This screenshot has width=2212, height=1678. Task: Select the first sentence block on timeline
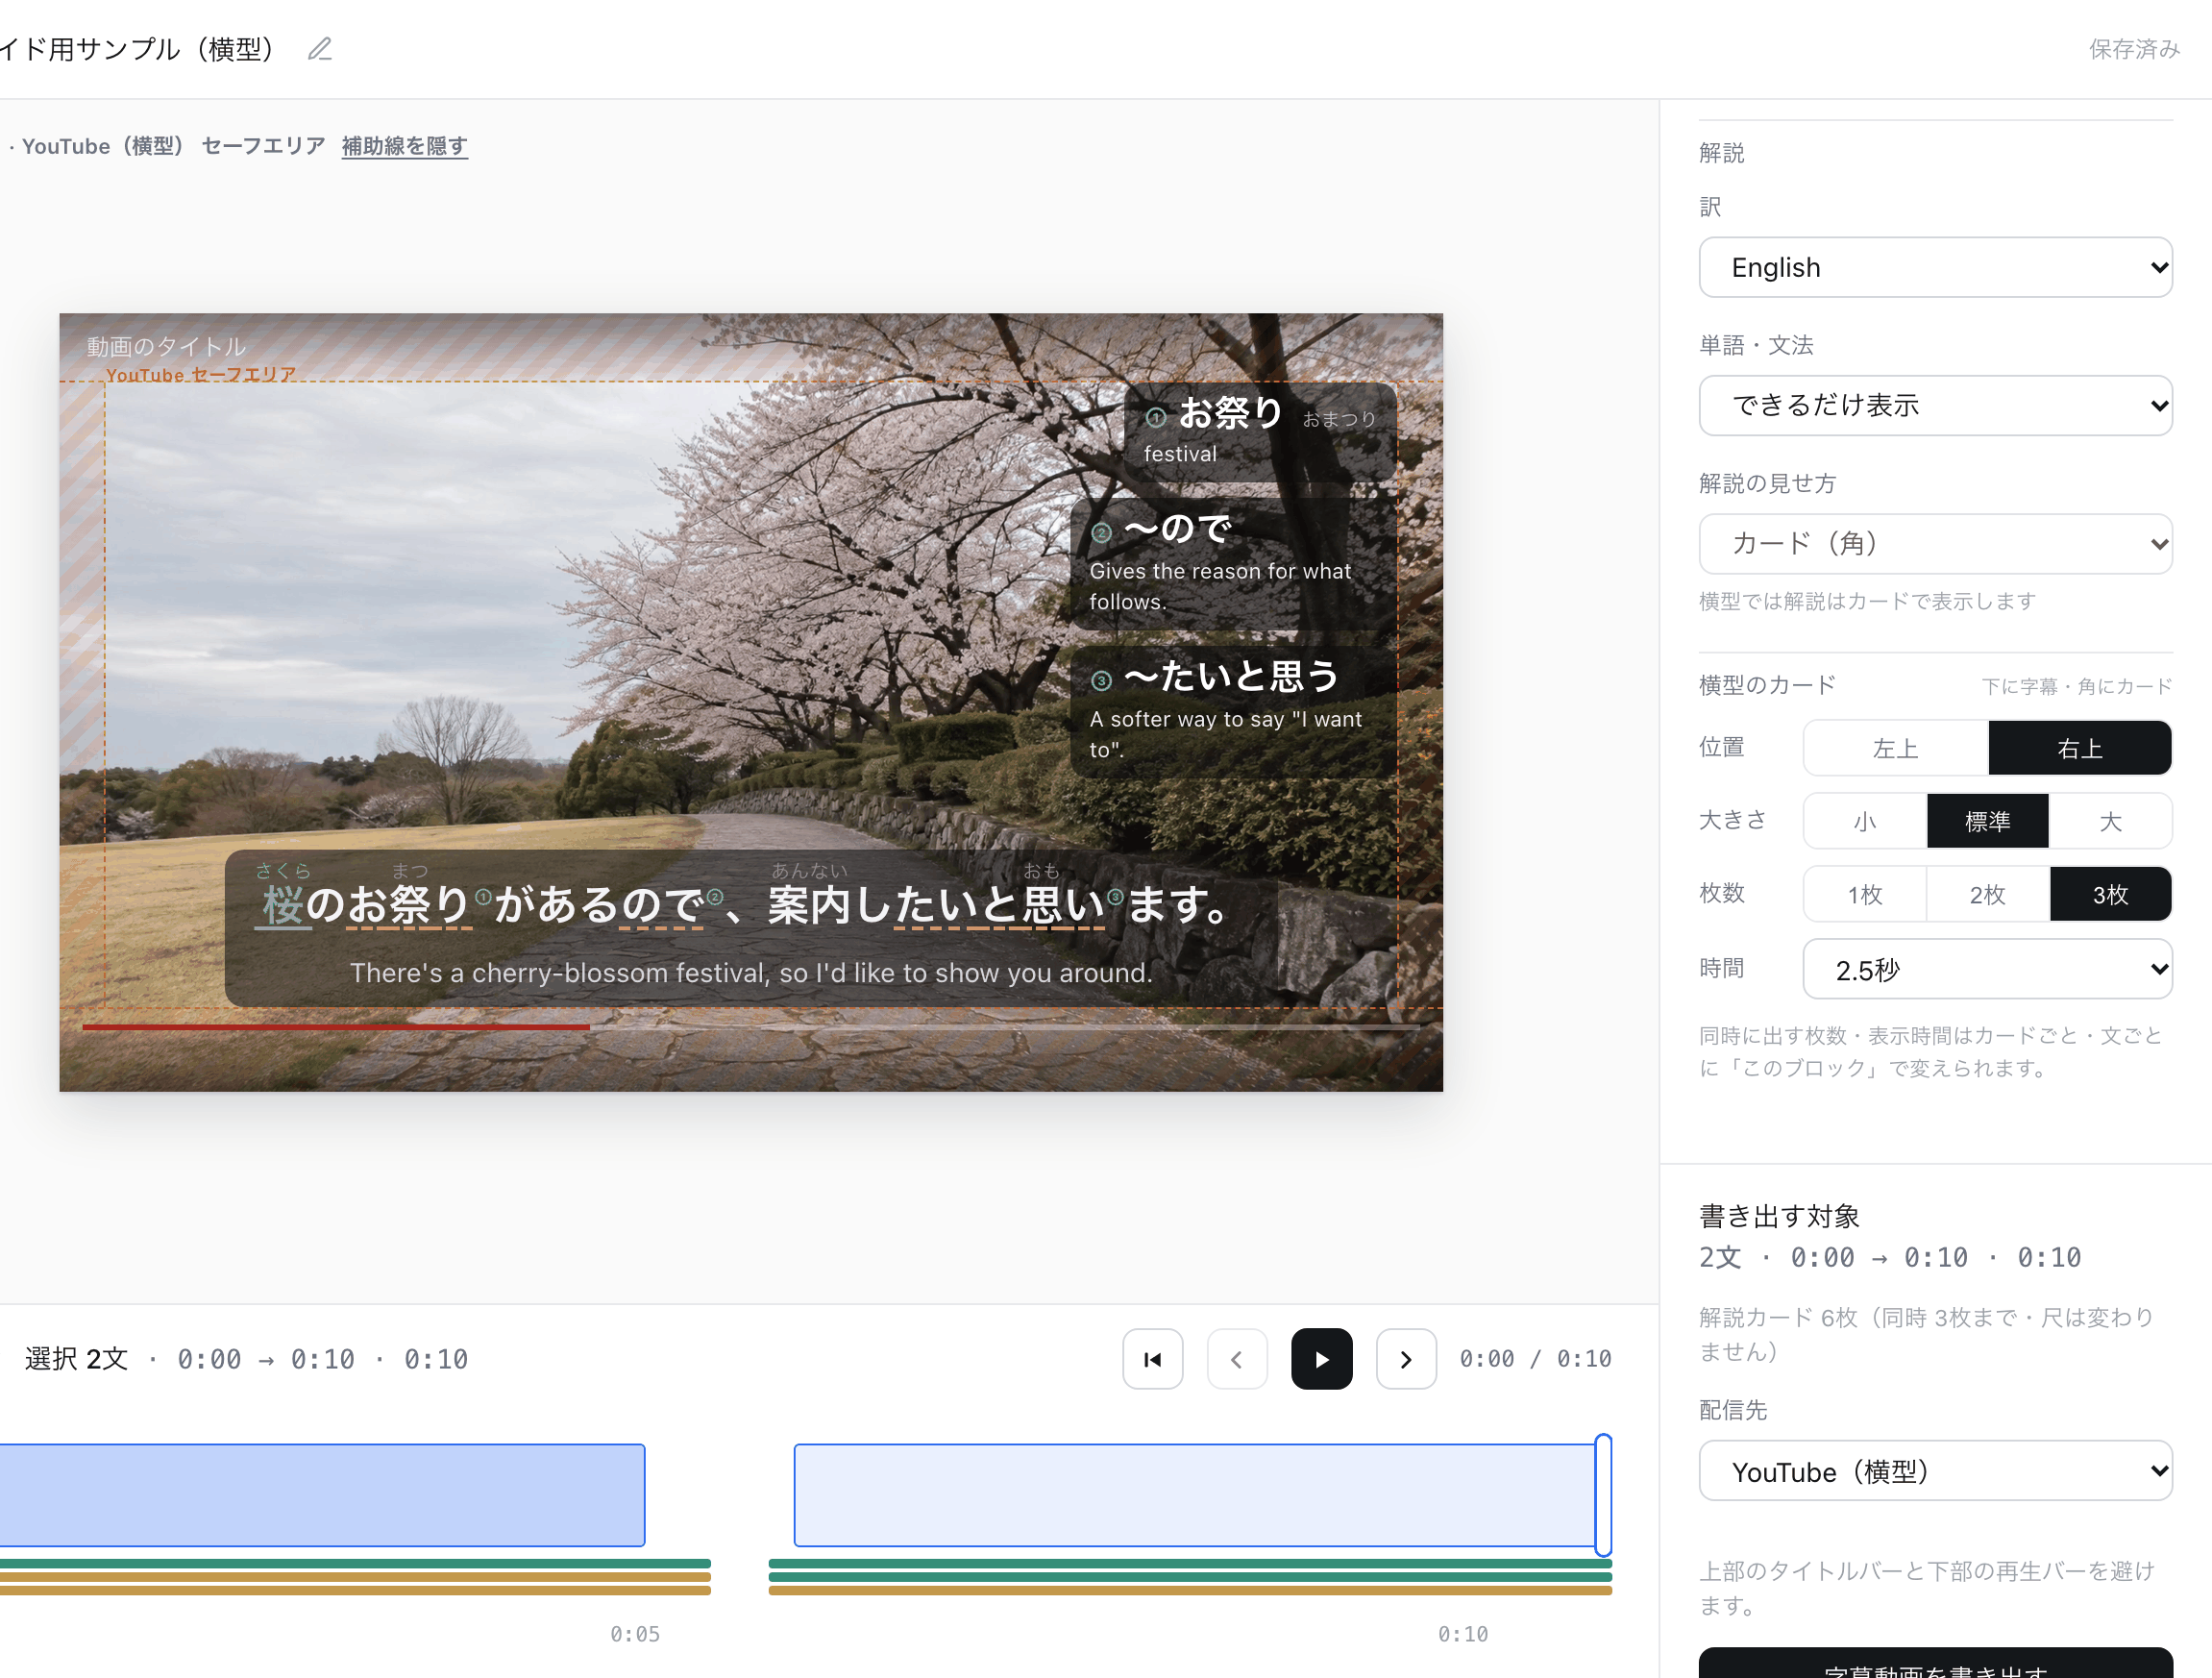(x=322, y=1495)
